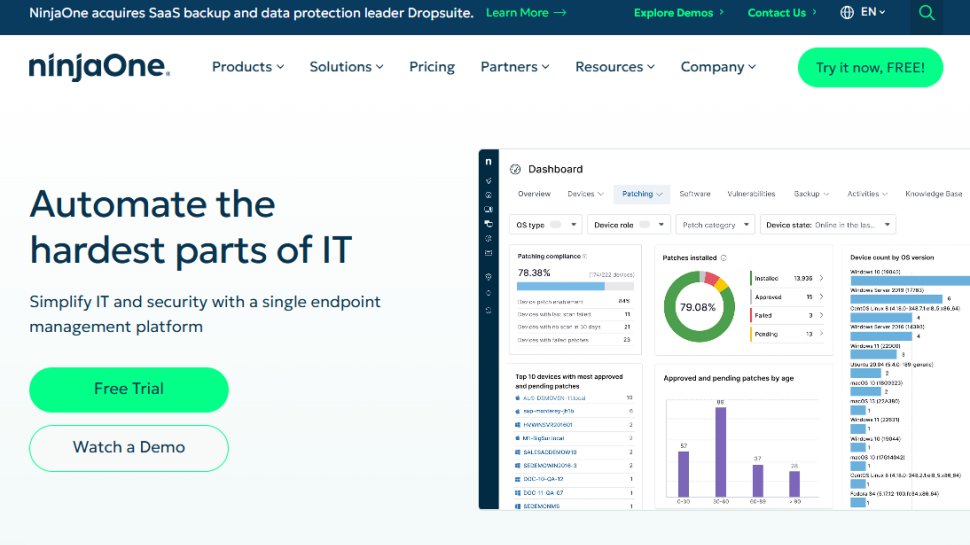Click Apple icon beside rep-monterey-jh1b device
Screen dimensions: 970x545
518,411
